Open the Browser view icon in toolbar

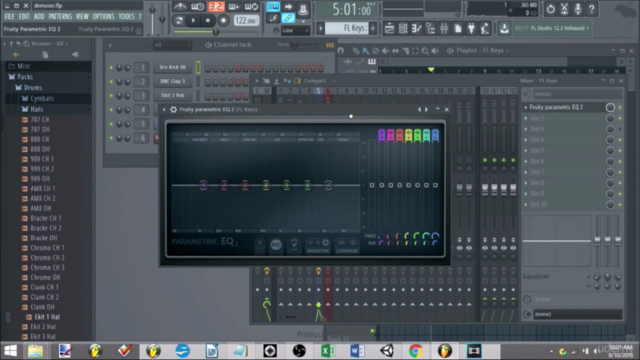point(430,29)
